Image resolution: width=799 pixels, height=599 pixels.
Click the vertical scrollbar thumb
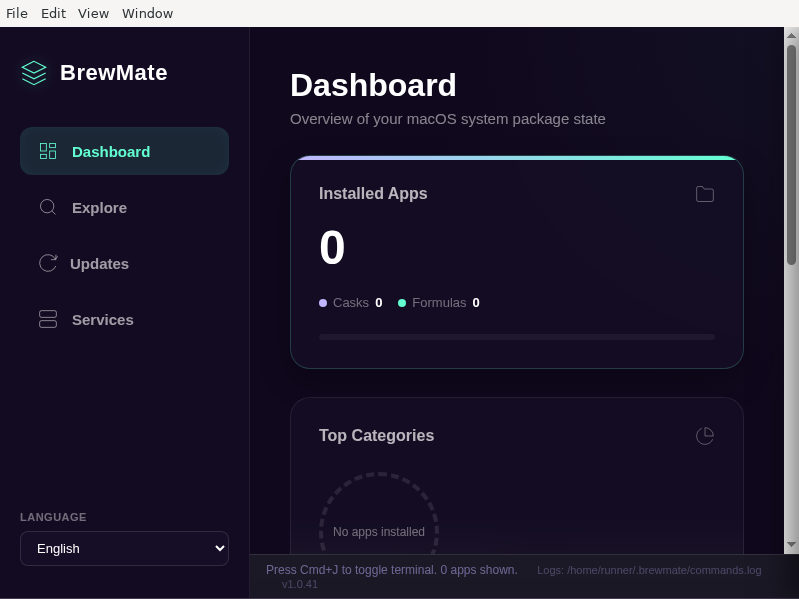click(791, 155)
